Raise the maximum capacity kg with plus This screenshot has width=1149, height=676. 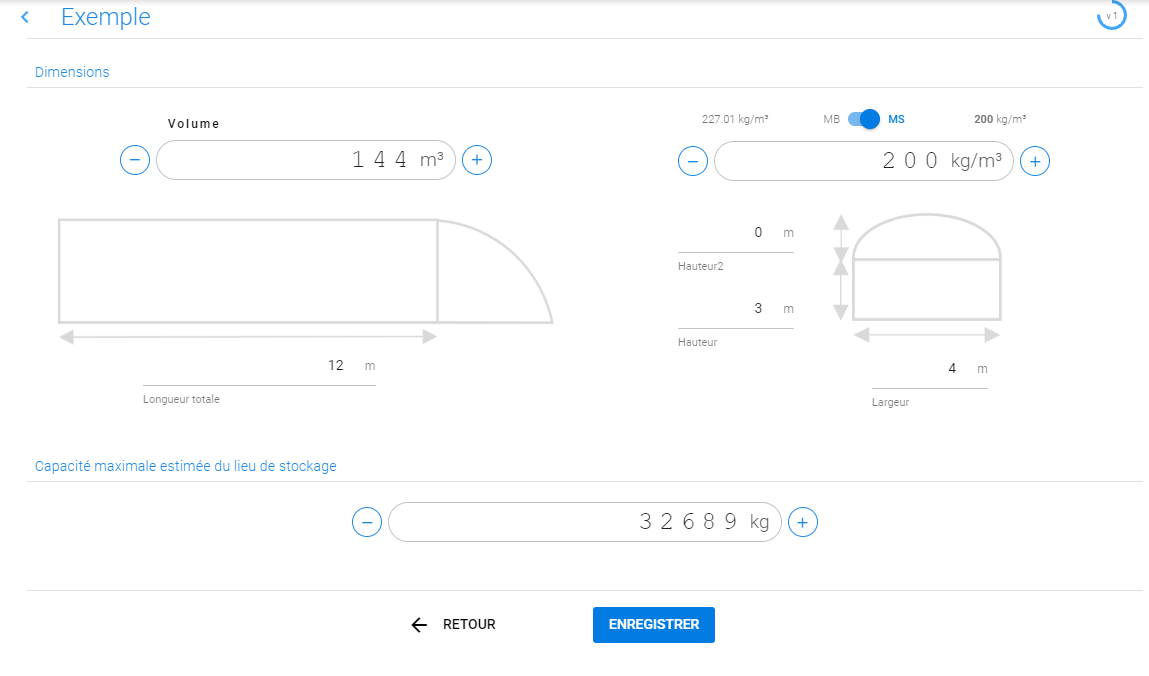coord(802,522)
